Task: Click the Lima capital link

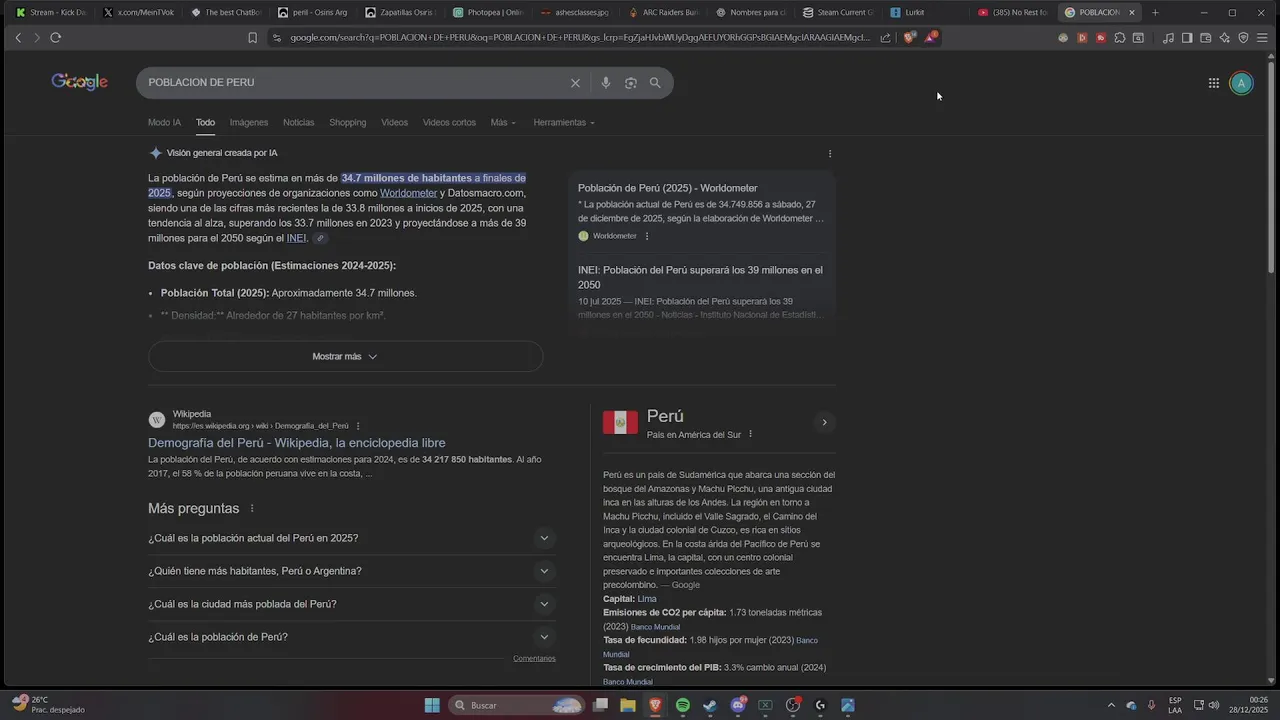Action: click(x=647, y=599)
